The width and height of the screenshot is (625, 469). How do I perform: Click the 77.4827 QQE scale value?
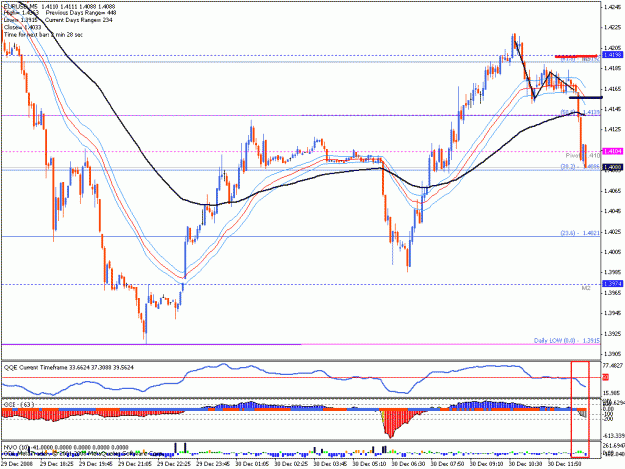coord(613,365)
